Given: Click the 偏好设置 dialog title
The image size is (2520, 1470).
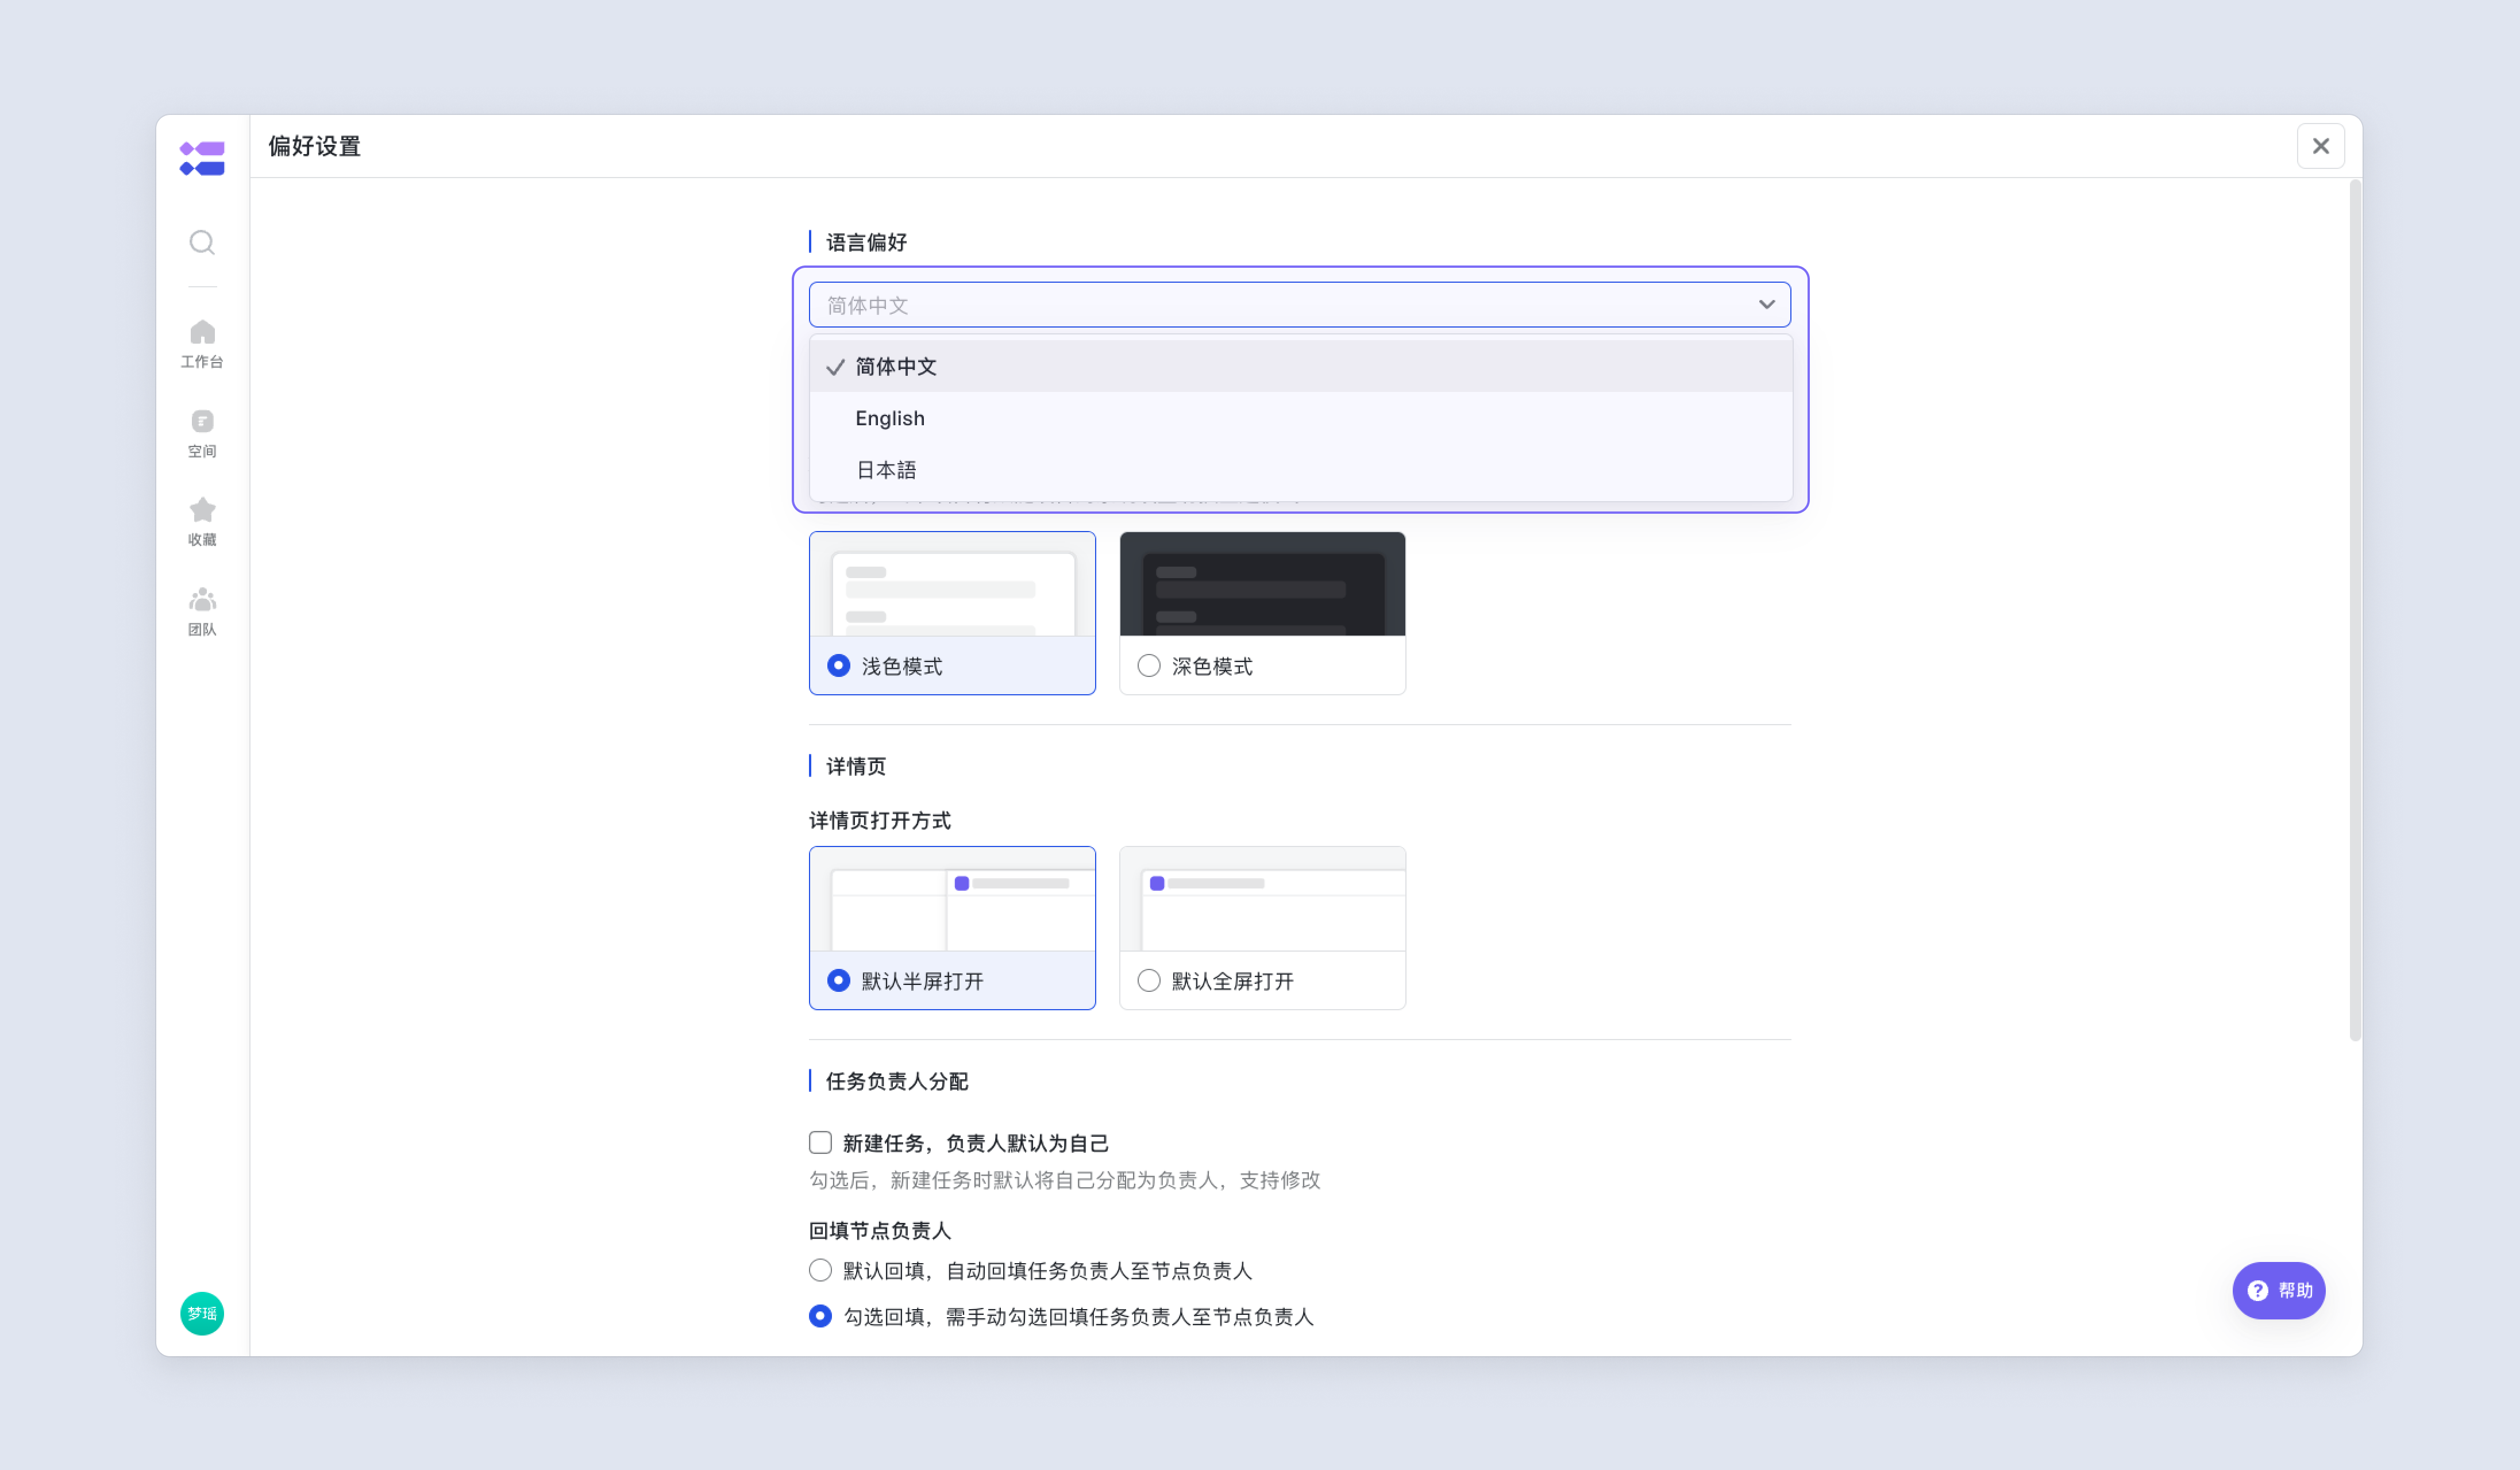Looking at the screenshot, I should click(x=314, y=146).
